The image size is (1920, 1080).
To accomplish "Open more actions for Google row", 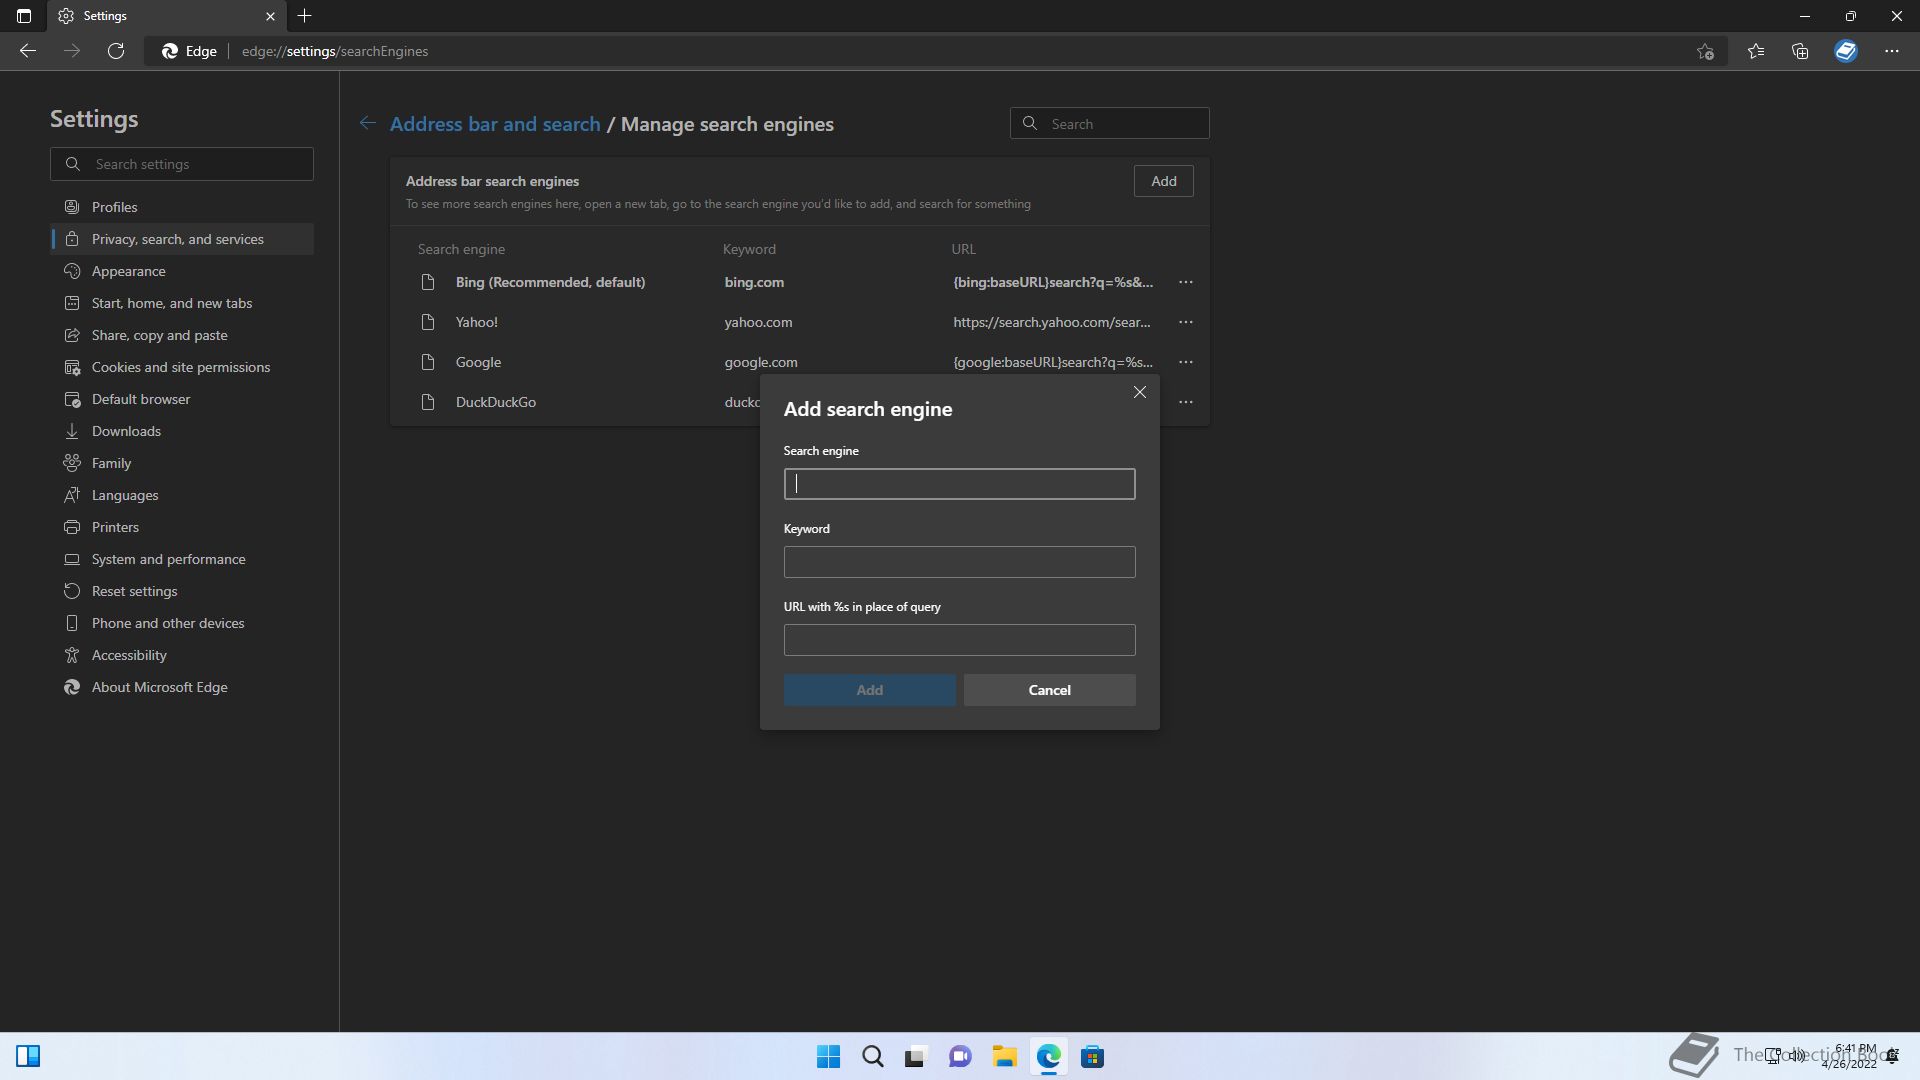I will (x=1186, y=362).
